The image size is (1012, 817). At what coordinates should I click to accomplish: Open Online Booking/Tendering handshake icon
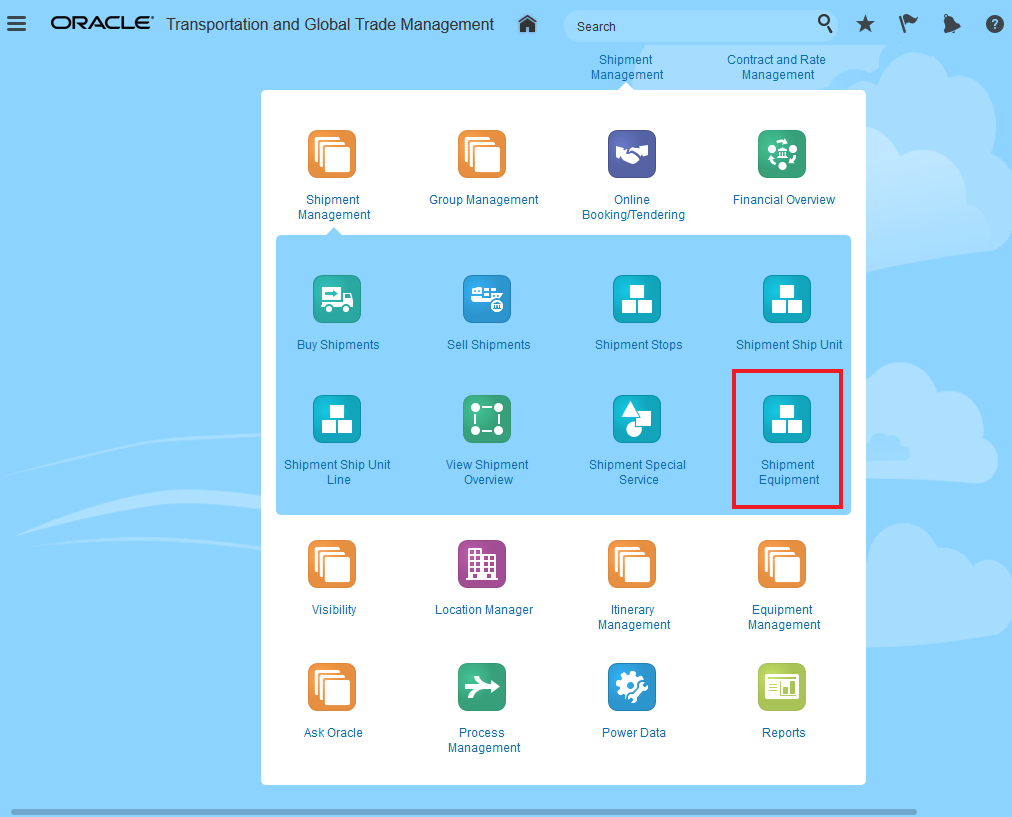point(632,154)
